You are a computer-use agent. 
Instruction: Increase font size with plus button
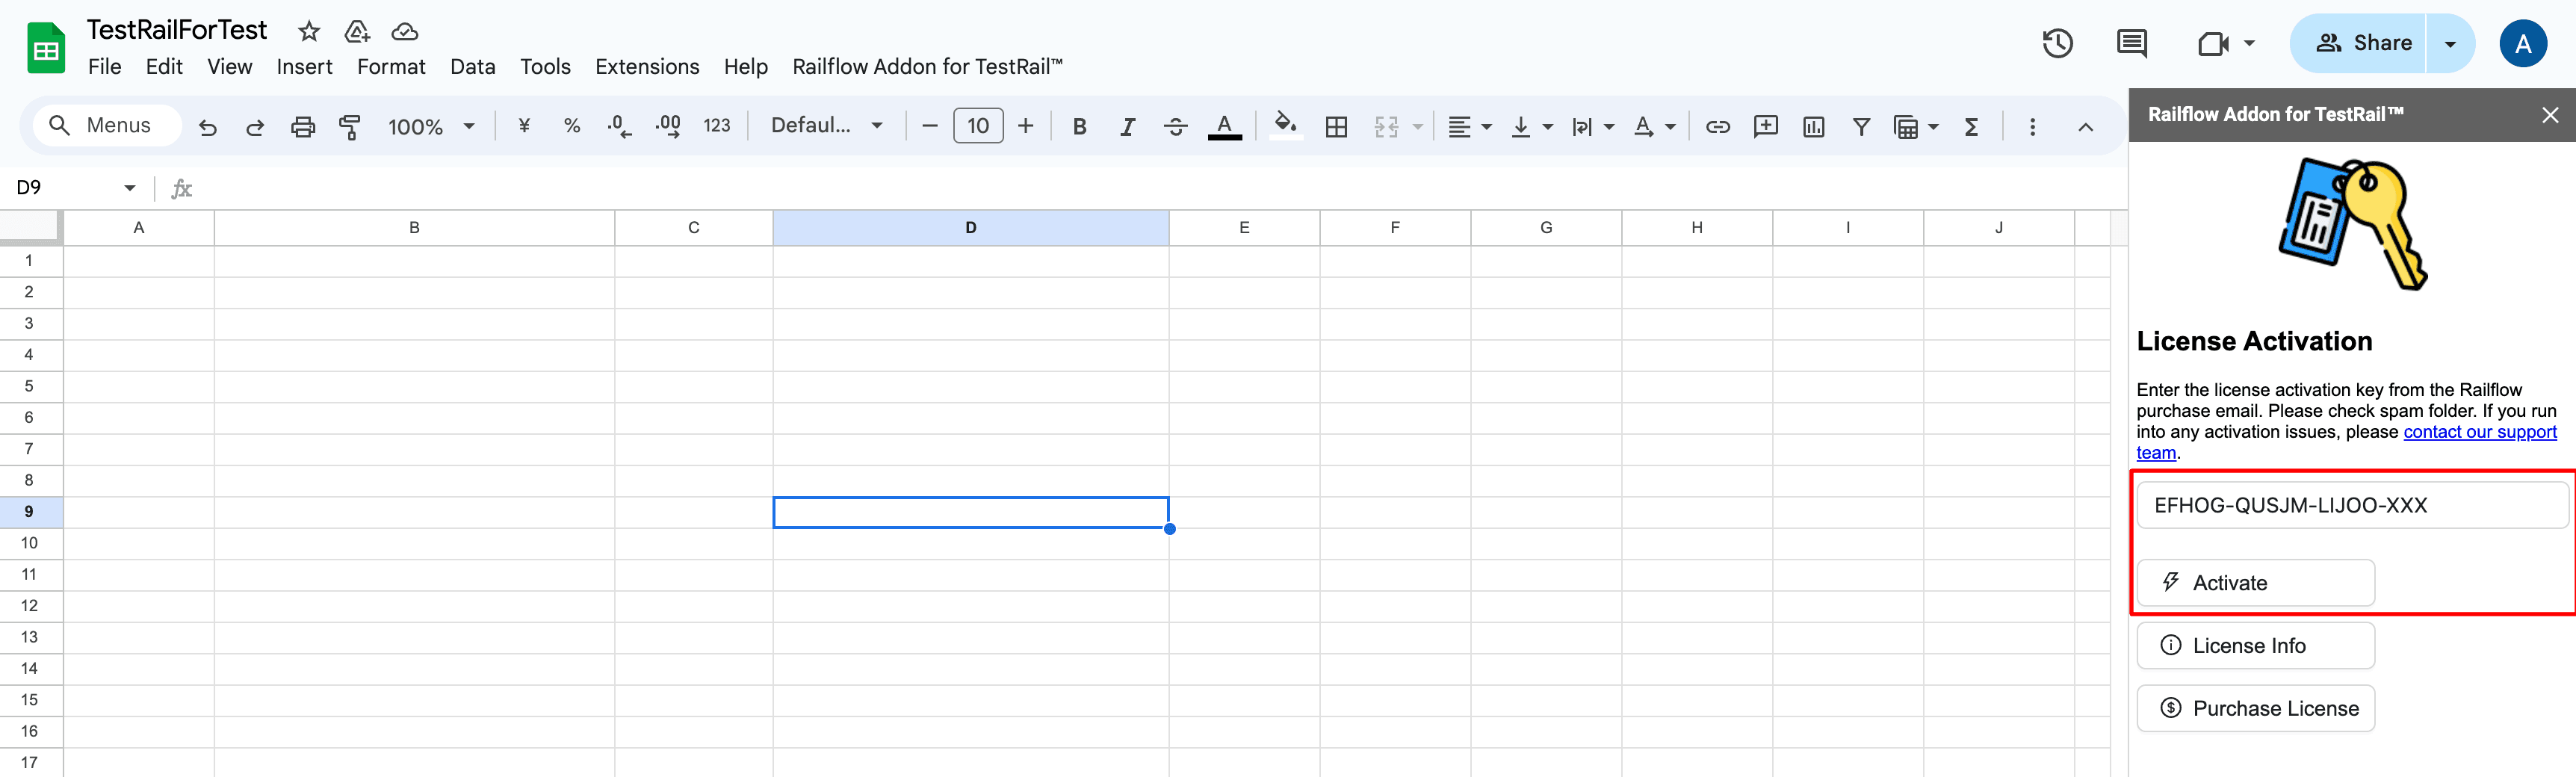coord(1025,126)
